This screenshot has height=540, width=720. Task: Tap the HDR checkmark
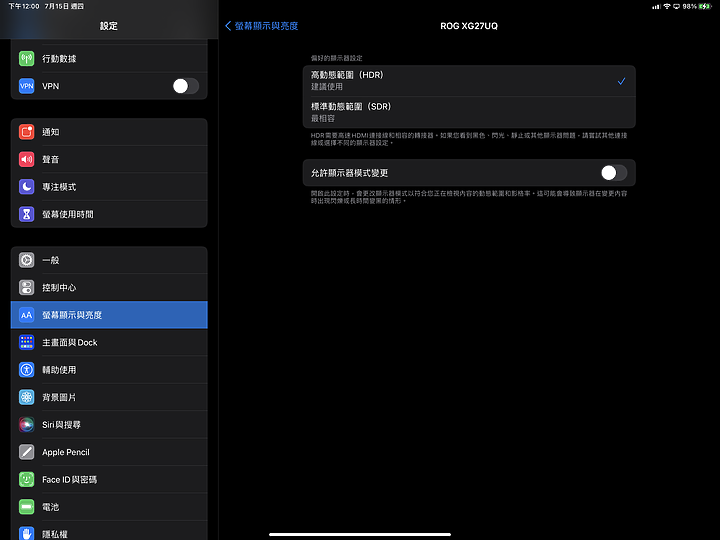click(621, 81)
